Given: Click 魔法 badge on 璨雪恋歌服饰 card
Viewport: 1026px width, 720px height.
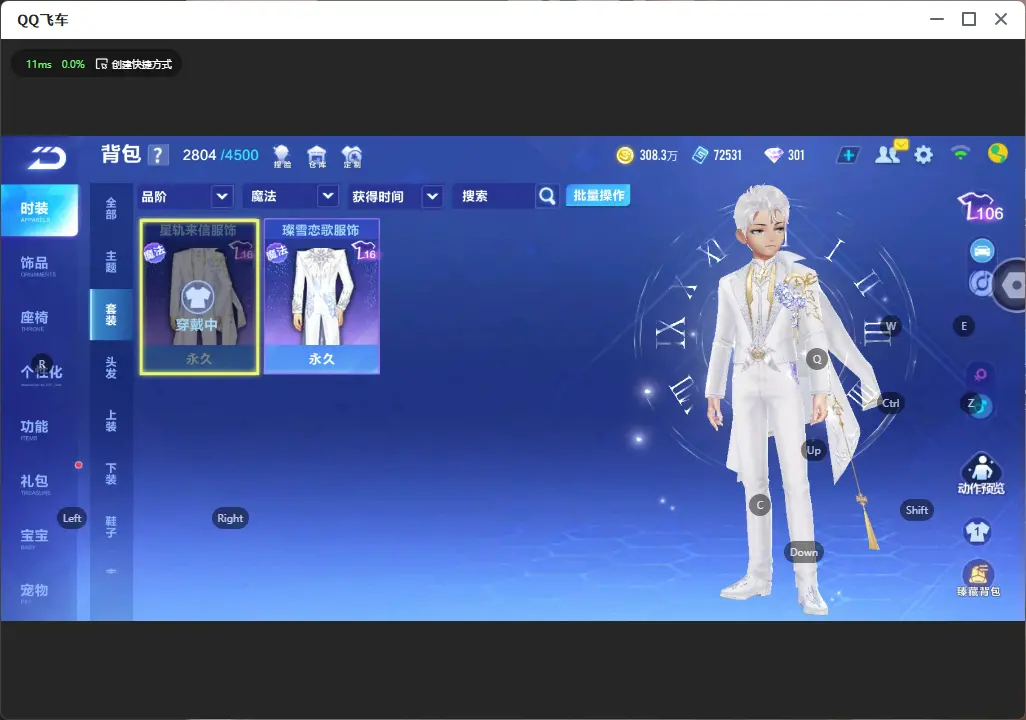Looking at the screenshot, I should pyautogui.click(x=277, y=251).
